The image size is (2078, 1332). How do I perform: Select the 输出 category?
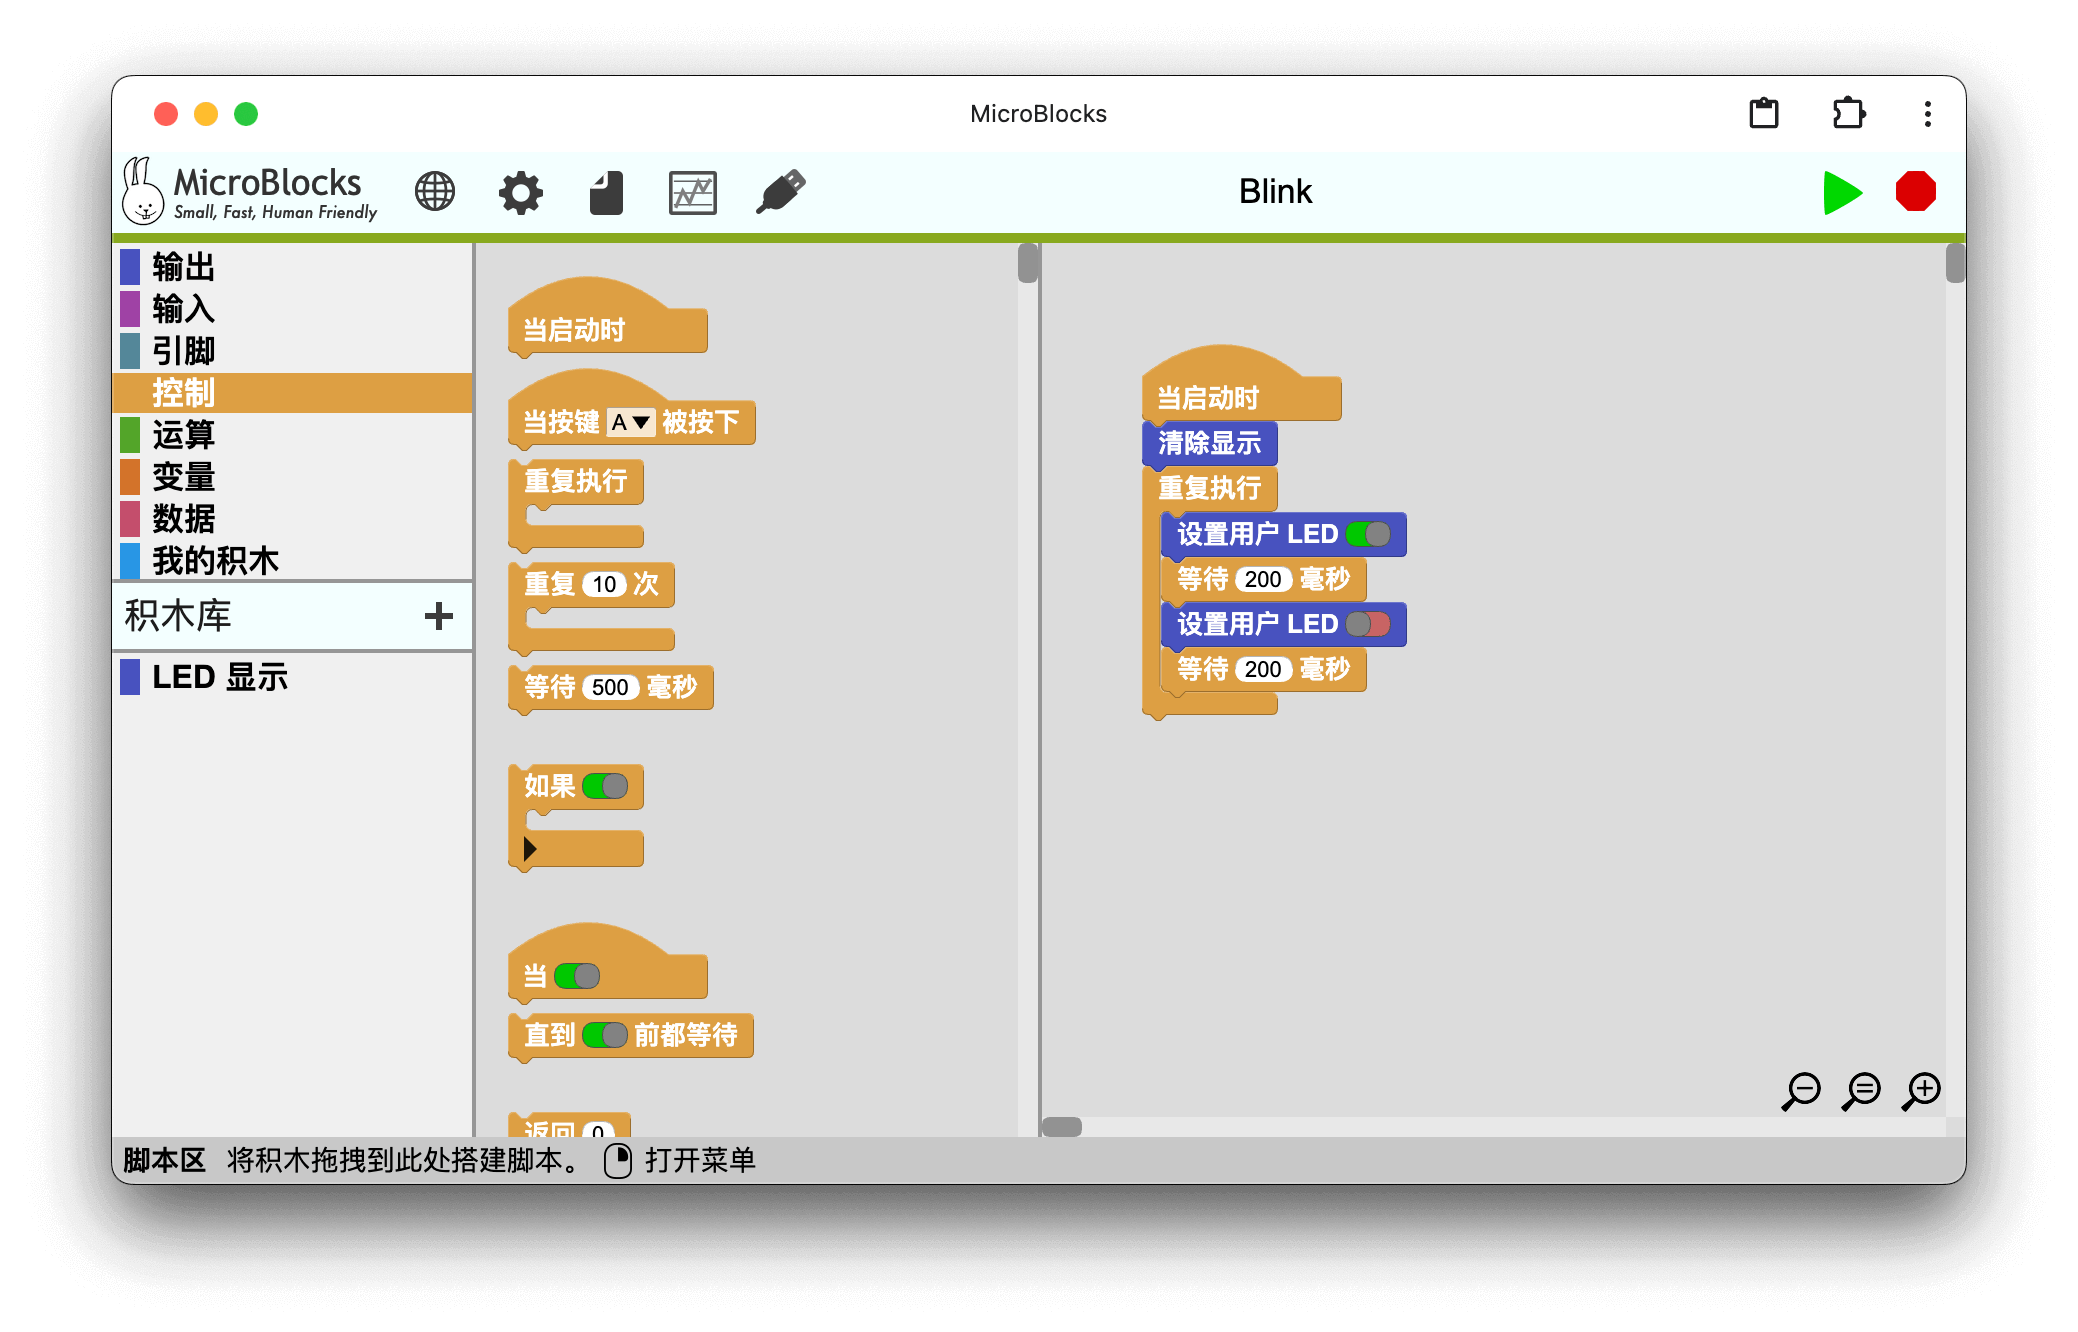[184, 267]
